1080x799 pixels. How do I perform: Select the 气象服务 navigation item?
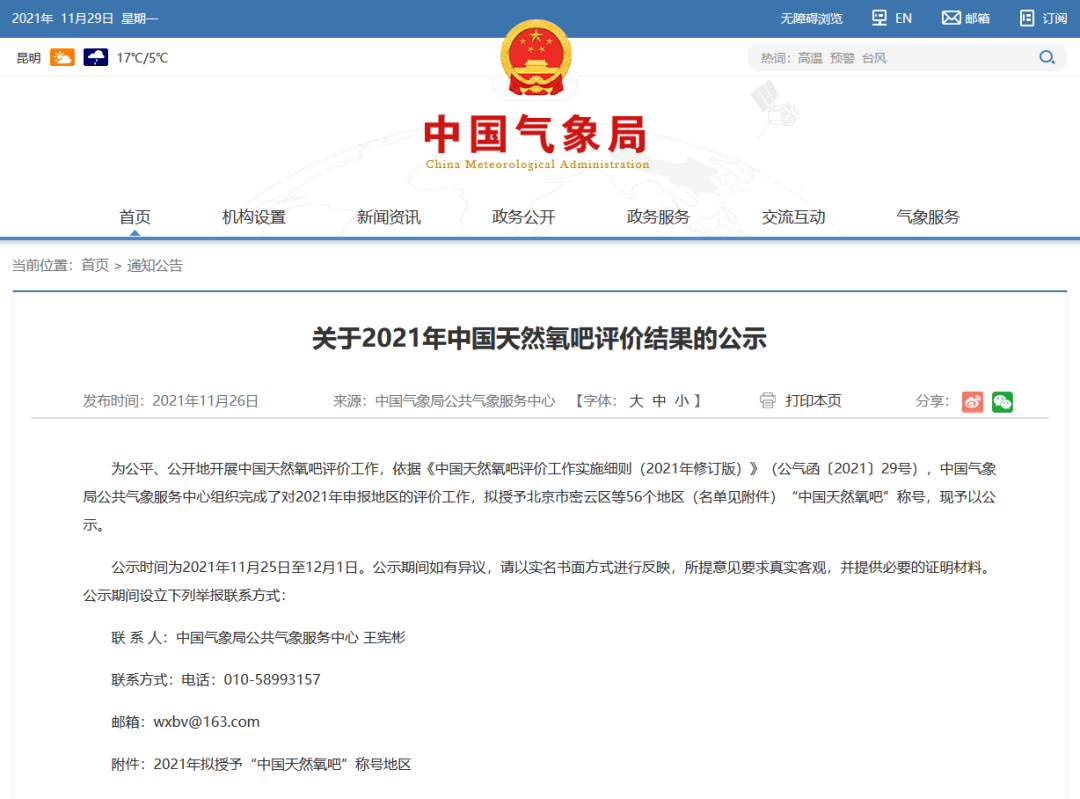click(928, 216)
